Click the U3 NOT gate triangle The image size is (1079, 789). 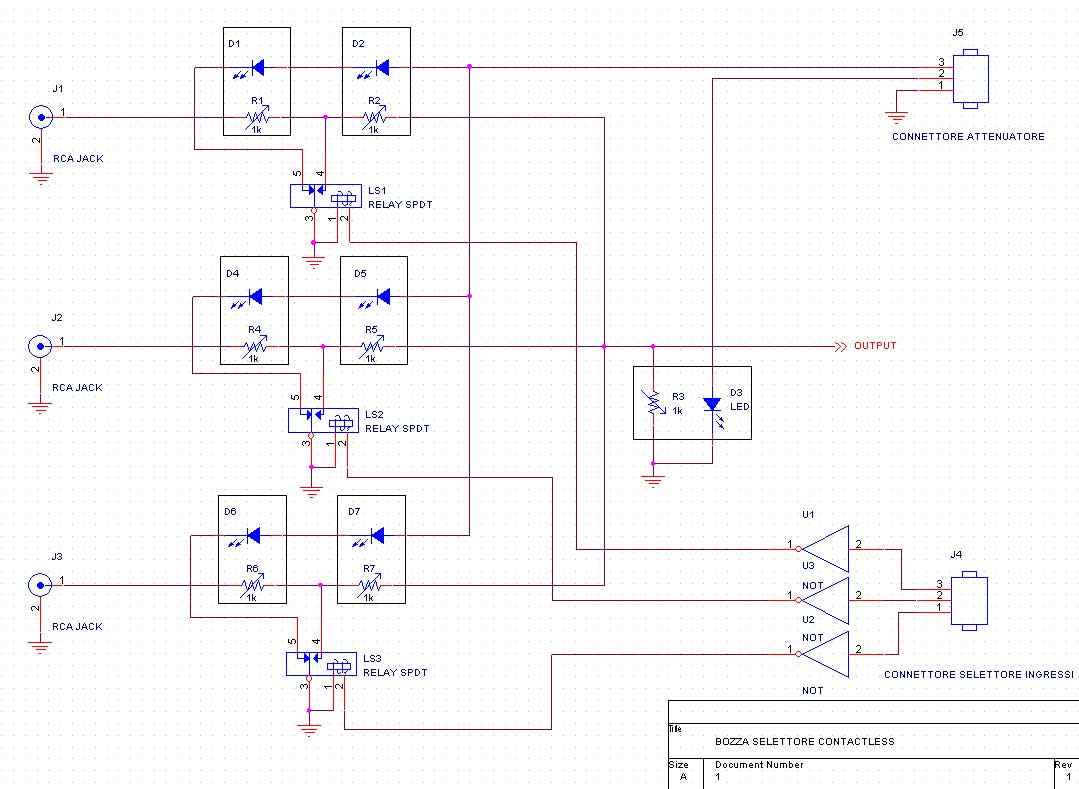[x=824, y=600]
